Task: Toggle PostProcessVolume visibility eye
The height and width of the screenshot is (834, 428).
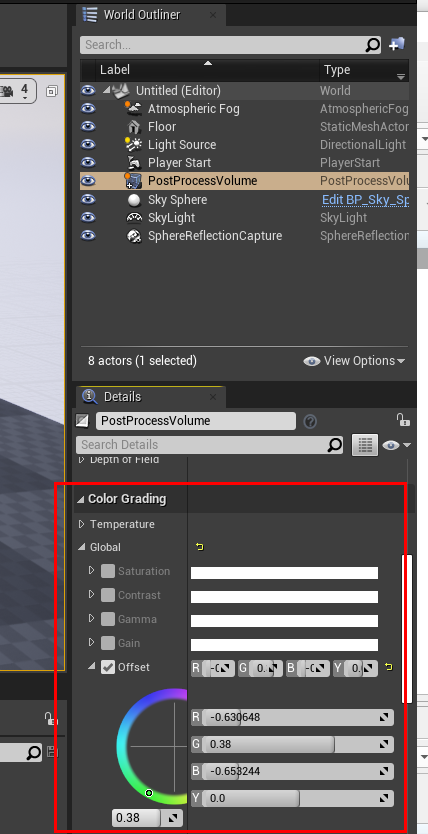Action: tap(88, 181)
